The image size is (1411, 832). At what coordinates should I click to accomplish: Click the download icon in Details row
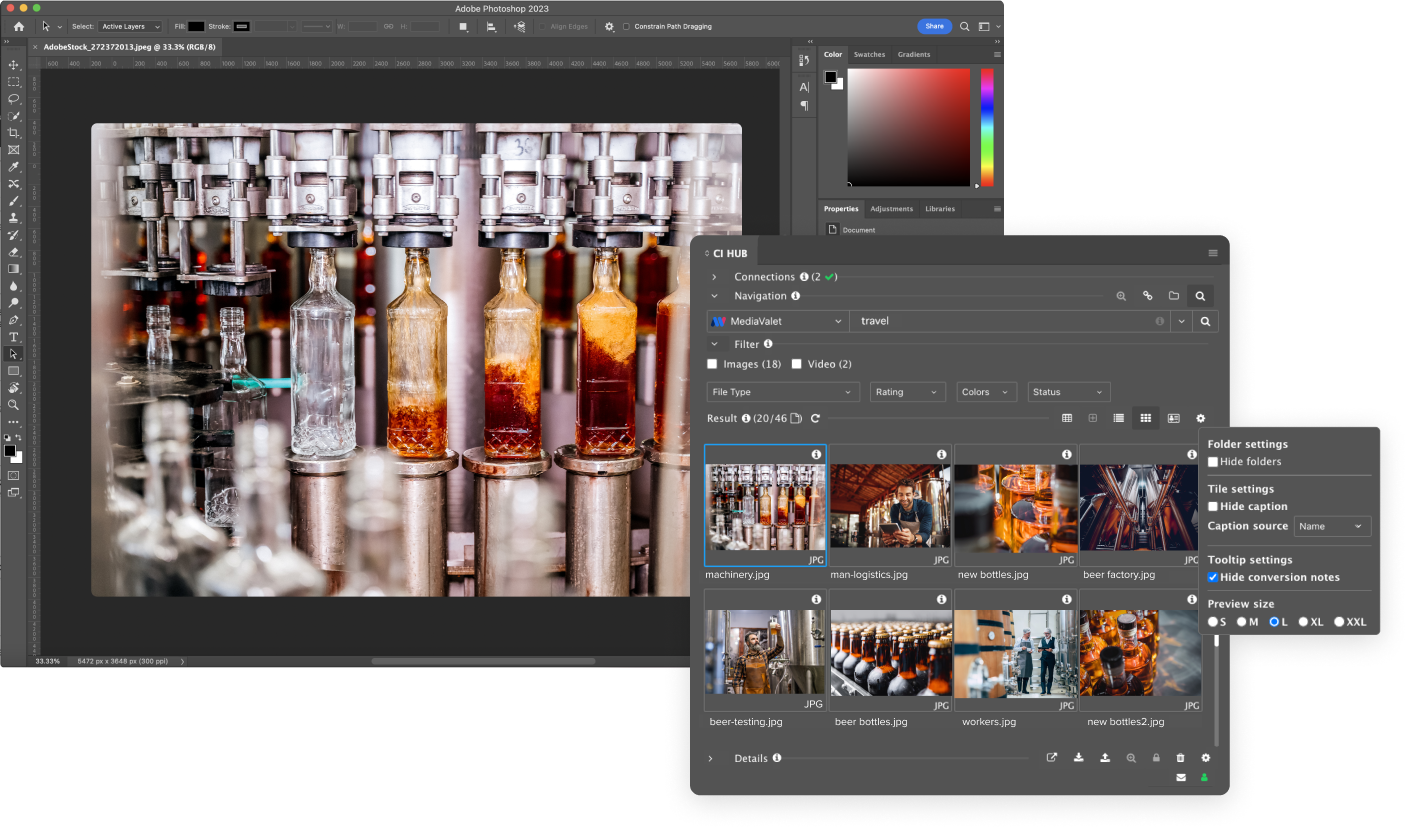coord(1079,758)
